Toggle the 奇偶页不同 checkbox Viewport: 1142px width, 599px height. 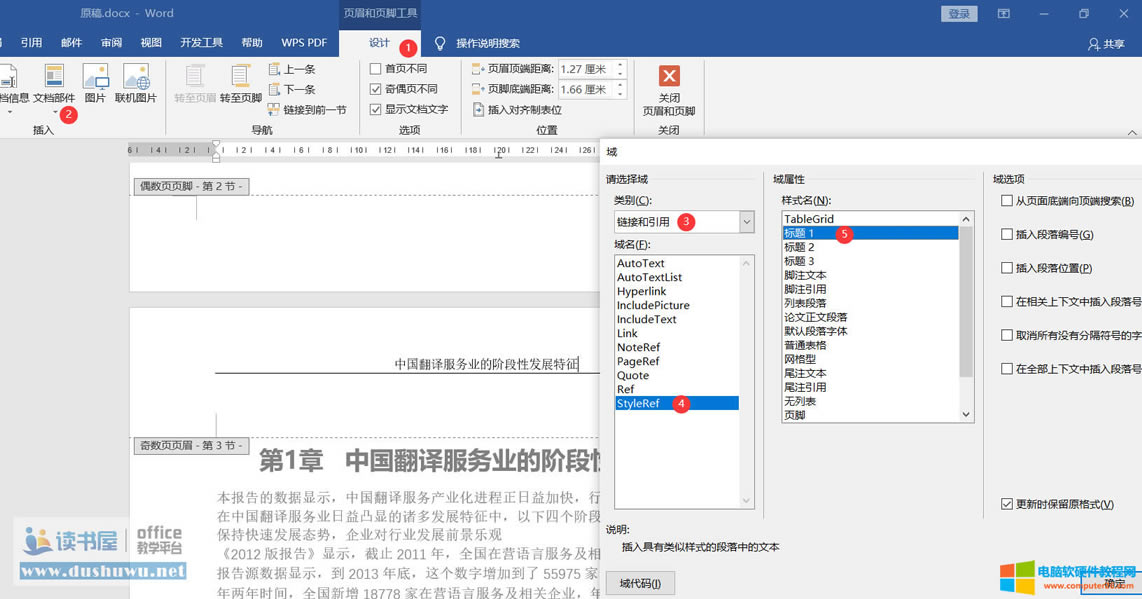click(376, 89)
